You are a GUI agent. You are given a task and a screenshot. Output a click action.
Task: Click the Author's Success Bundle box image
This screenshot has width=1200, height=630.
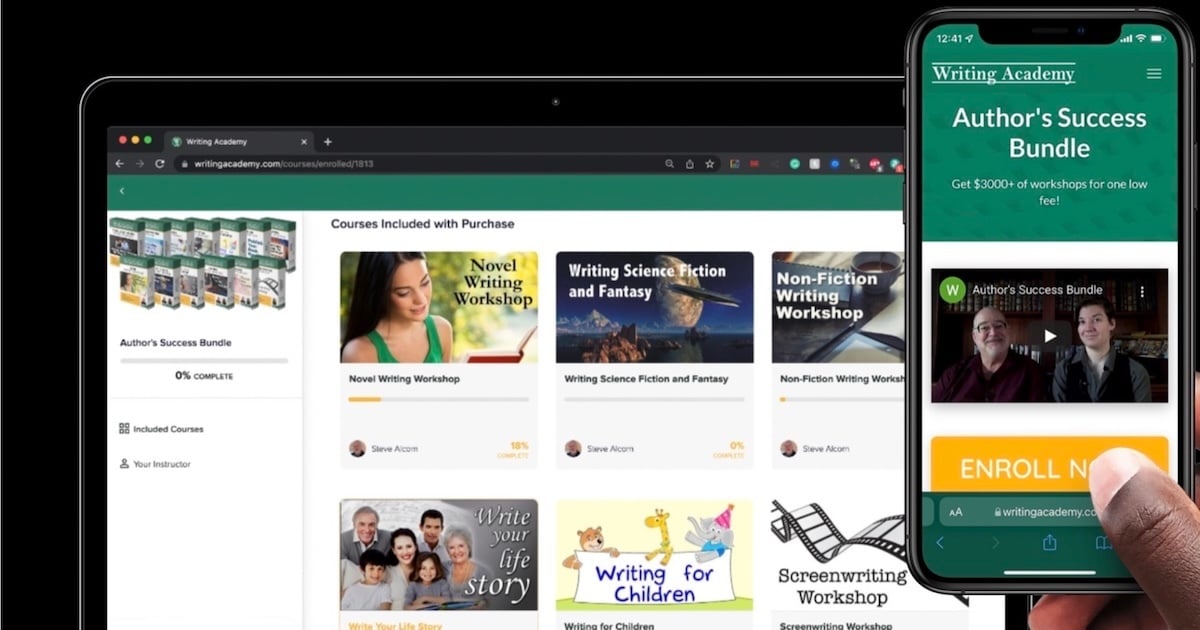(x=203, y=262)
